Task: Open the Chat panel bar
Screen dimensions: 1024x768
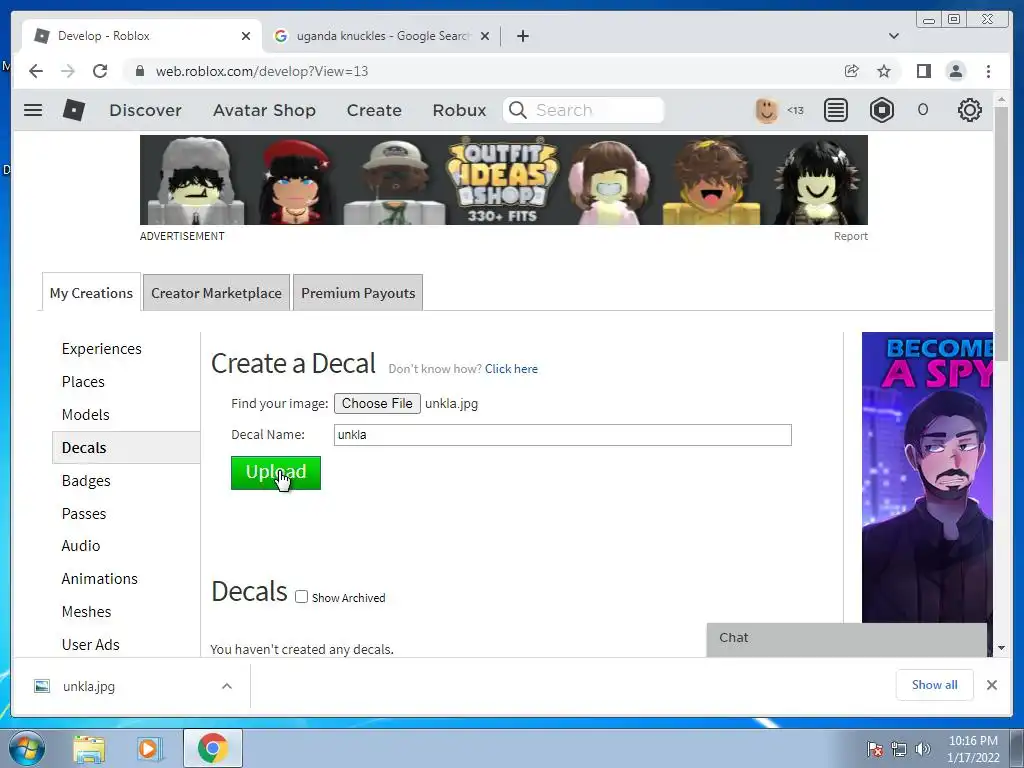Action: pos(846,639)
